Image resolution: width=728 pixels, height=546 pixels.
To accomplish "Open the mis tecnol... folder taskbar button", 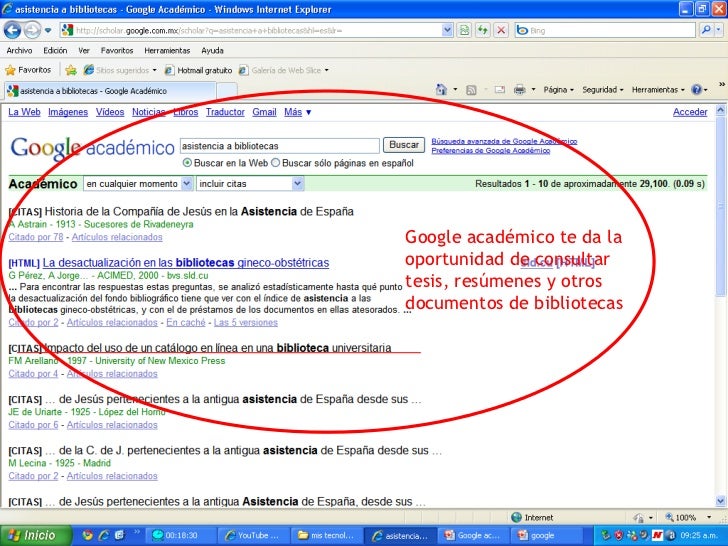I will pyautogui.click(x=327, y=535).
